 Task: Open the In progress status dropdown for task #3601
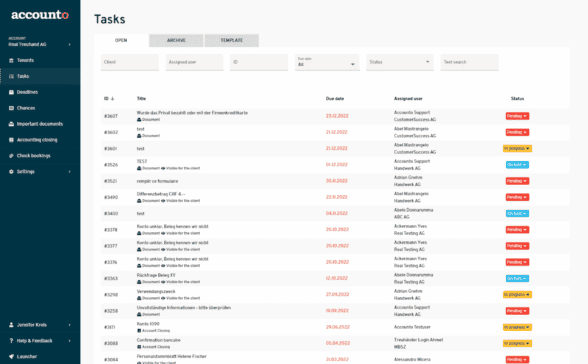point(517,148)
